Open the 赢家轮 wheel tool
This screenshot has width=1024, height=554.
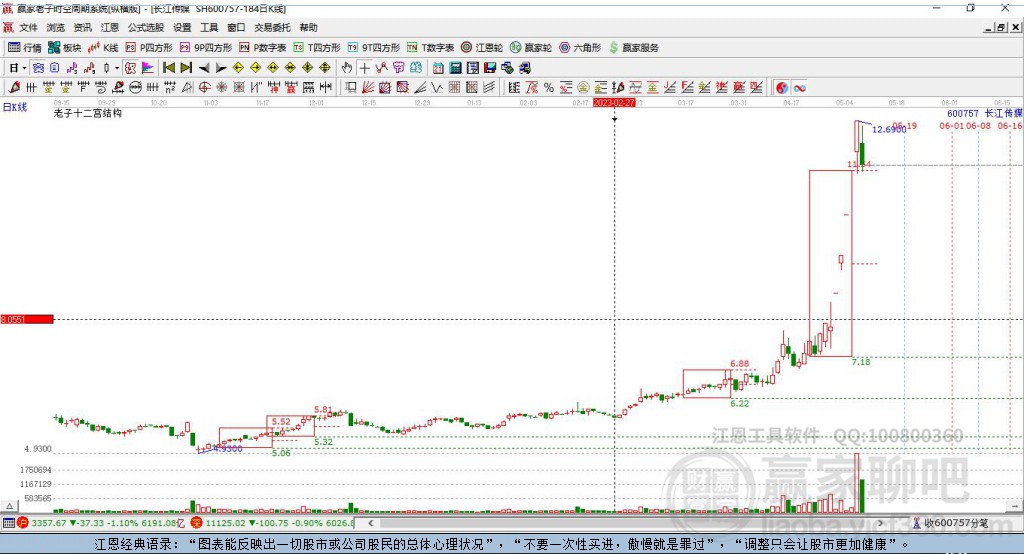(x=531, y=48)
